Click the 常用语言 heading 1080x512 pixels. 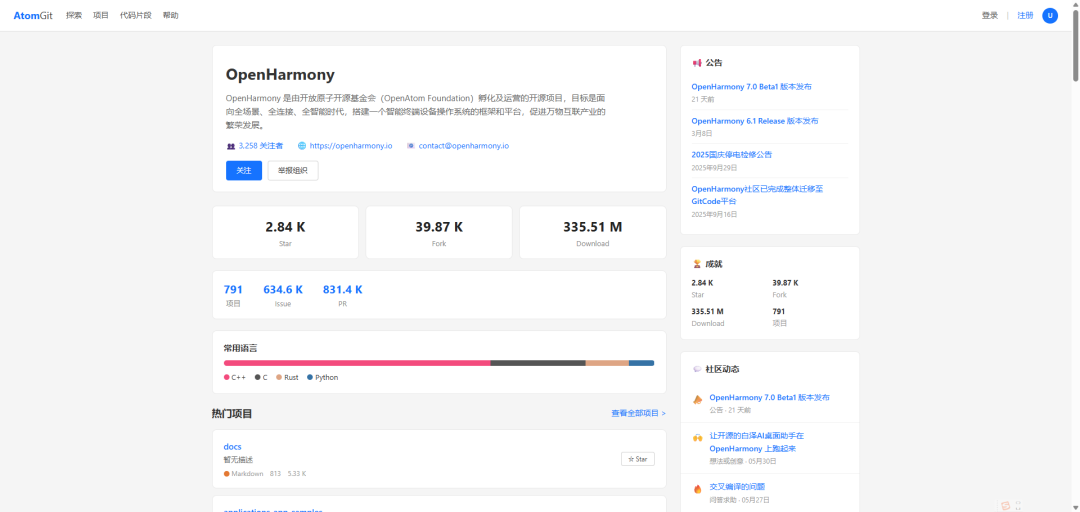tap(240, 348)
